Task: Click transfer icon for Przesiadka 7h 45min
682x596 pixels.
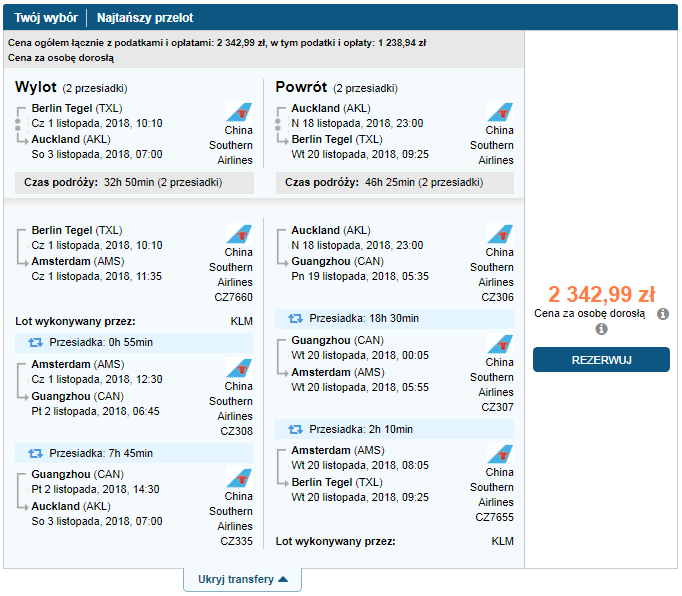Action: [x=36, y=453]
